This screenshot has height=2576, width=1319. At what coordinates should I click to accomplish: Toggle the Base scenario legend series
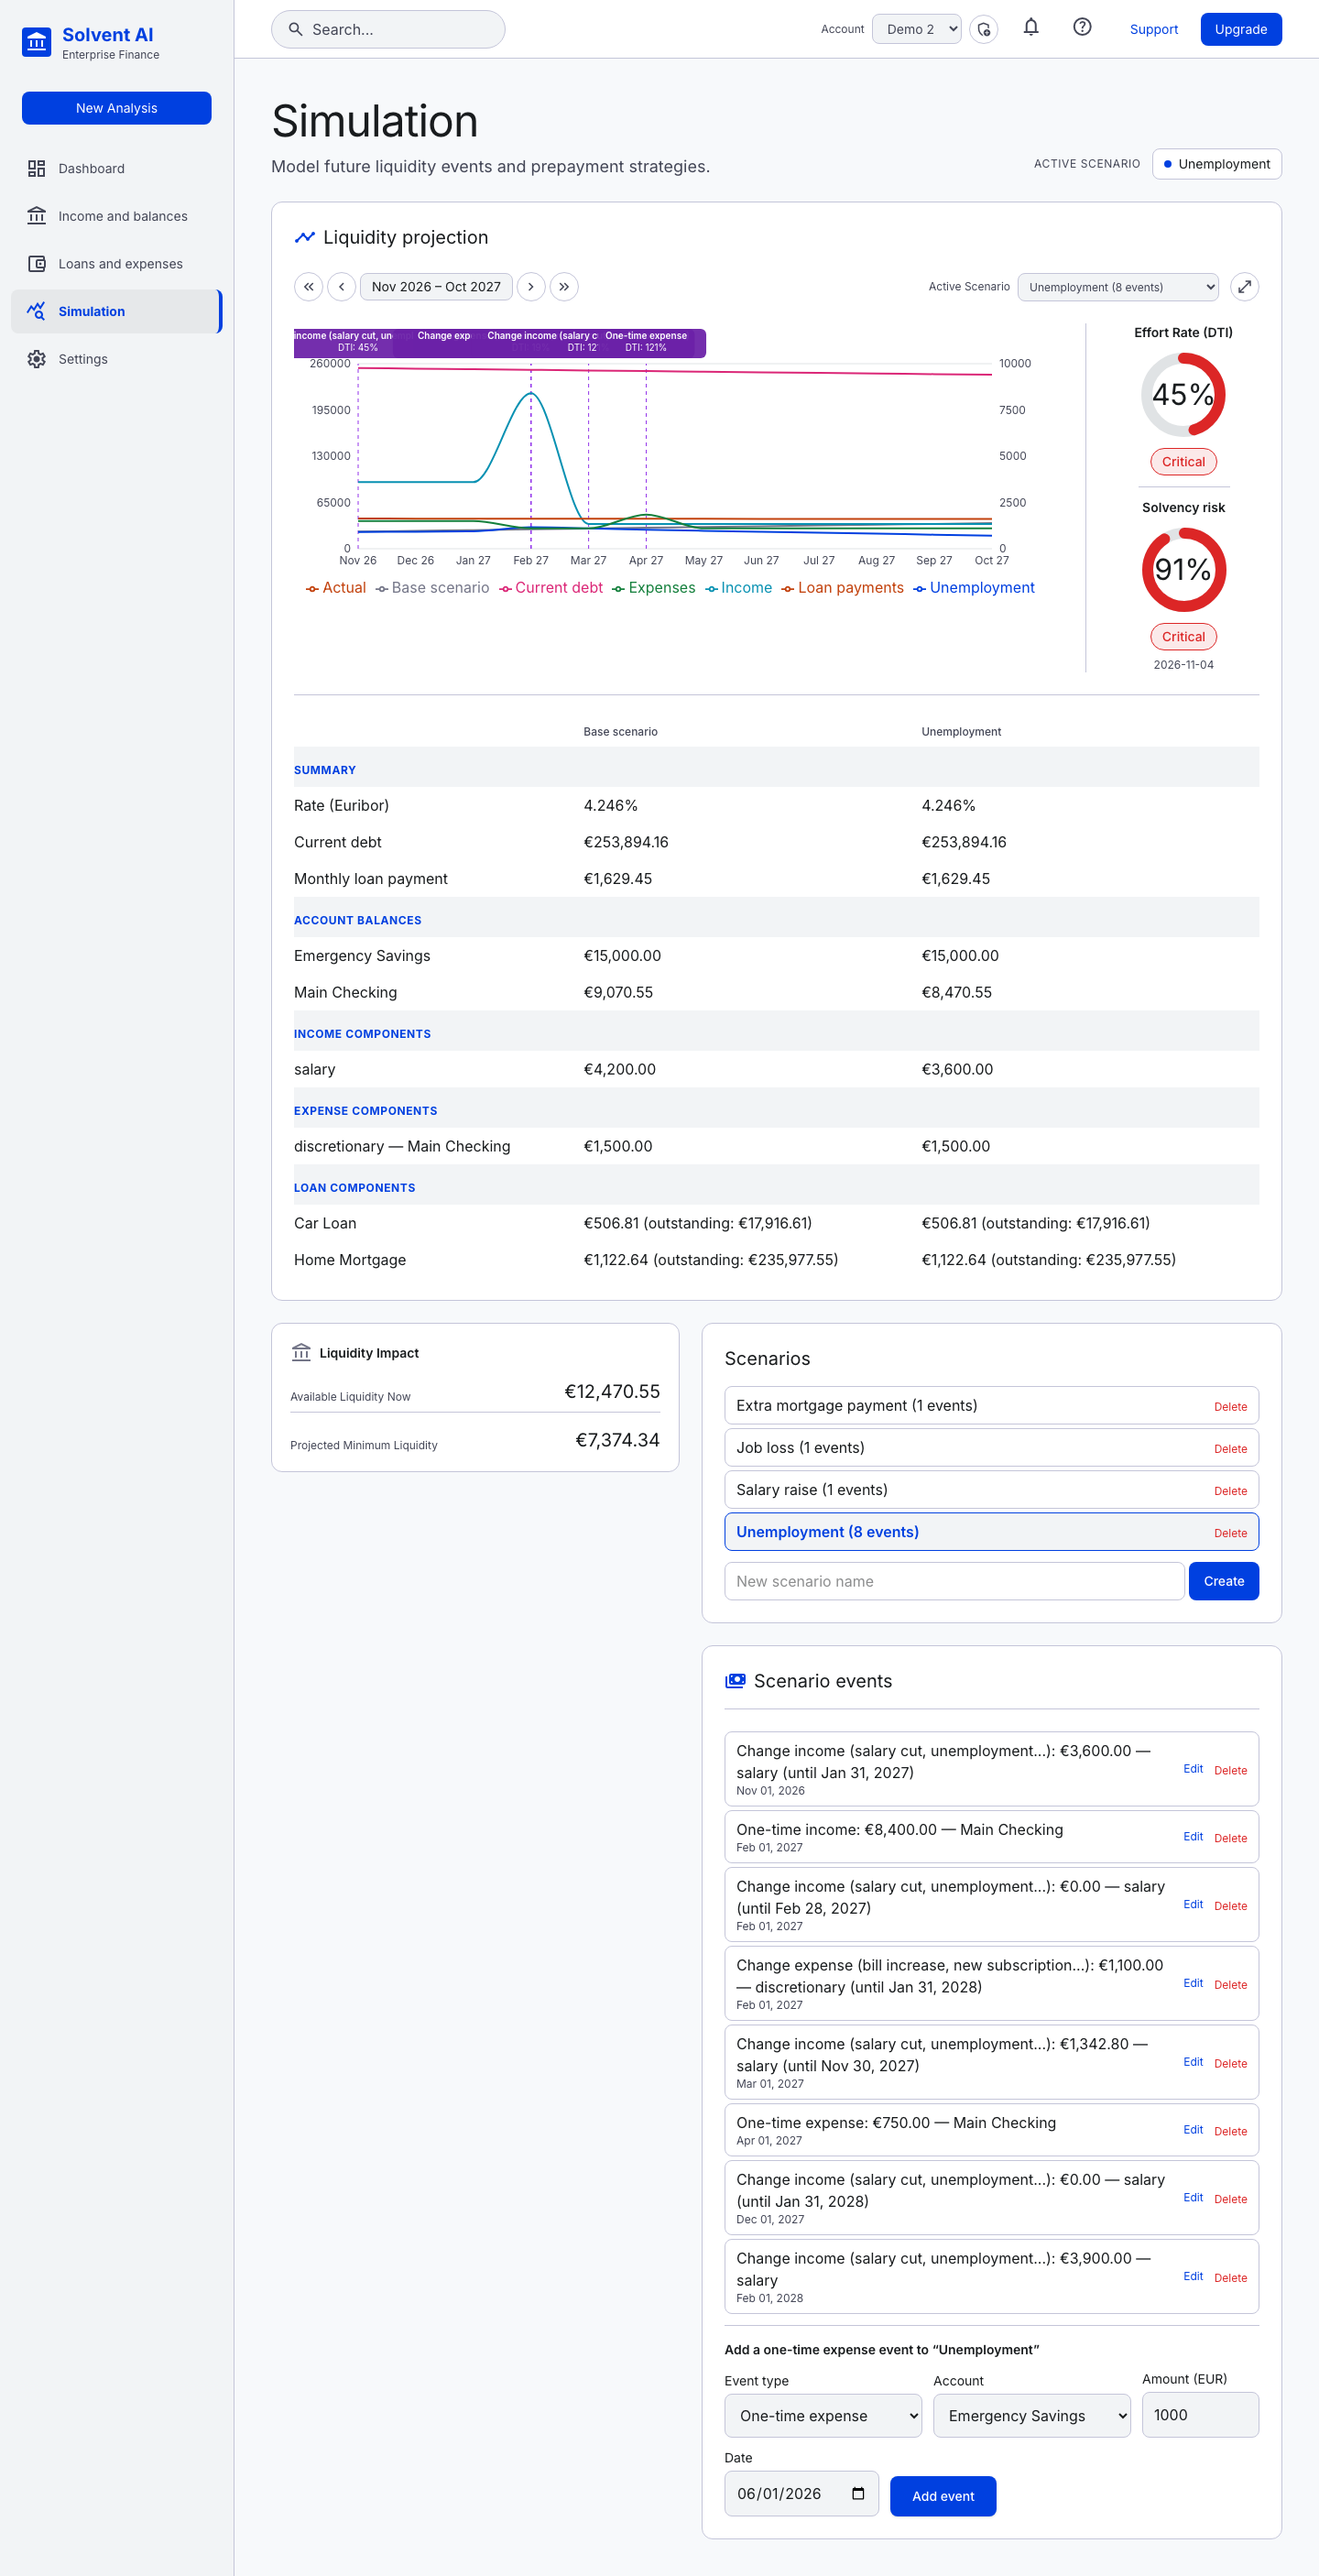coord(433,588)
